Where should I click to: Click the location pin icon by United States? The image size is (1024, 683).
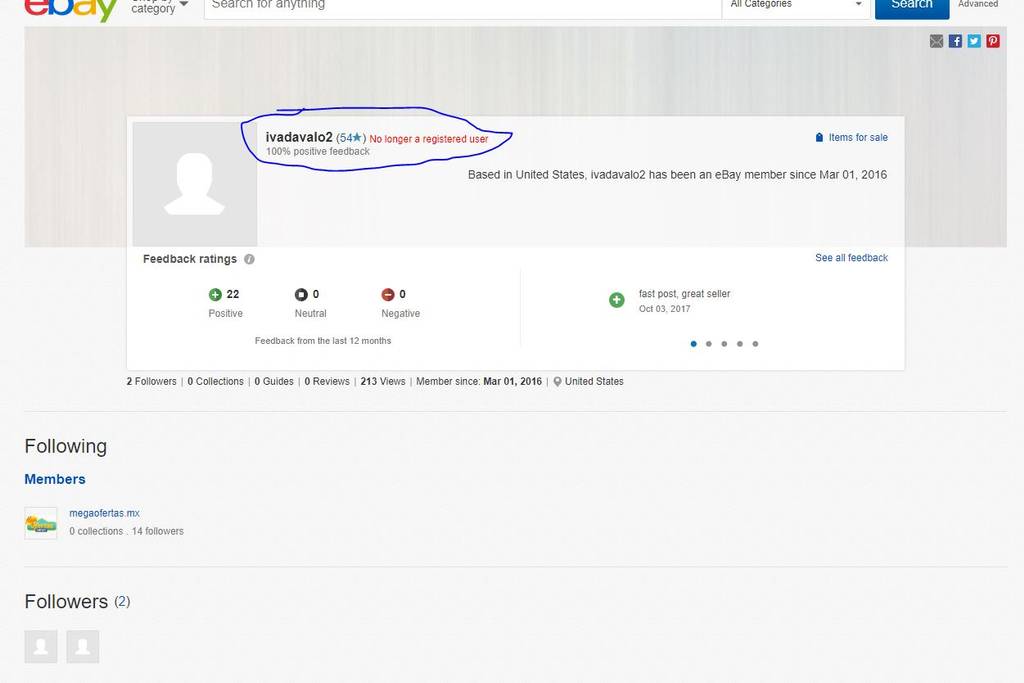coord(557,381)
